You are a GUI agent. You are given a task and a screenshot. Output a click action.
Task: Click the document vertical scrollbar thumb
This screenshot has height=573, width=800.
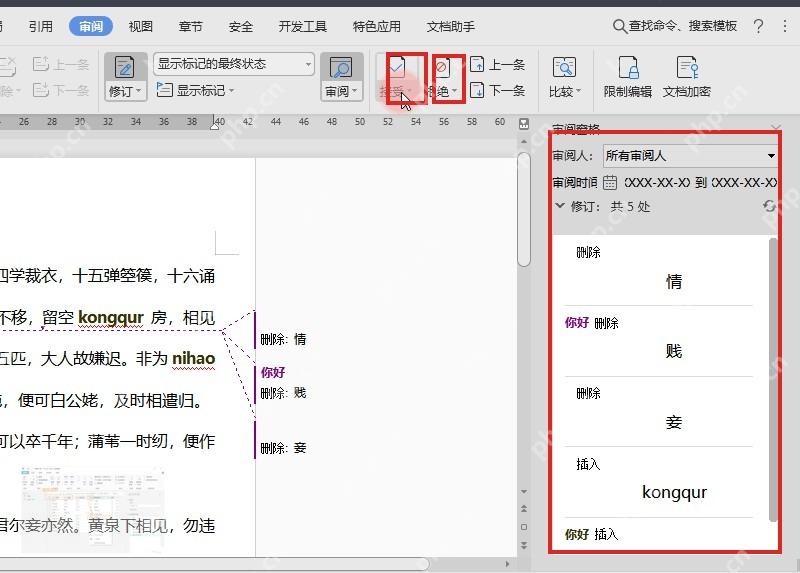click(x=523, y=209)
